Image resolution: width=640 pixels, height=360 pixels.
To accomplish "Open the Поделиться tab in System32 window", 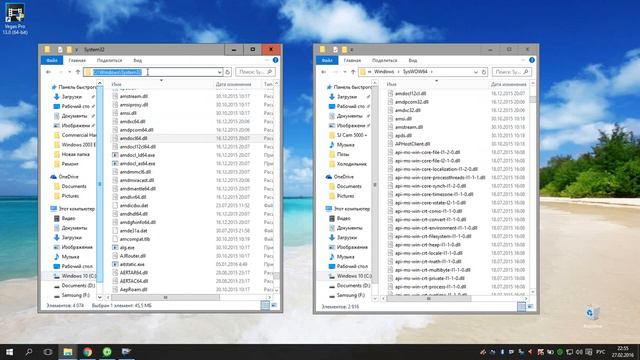I will [x=109, y=60].
